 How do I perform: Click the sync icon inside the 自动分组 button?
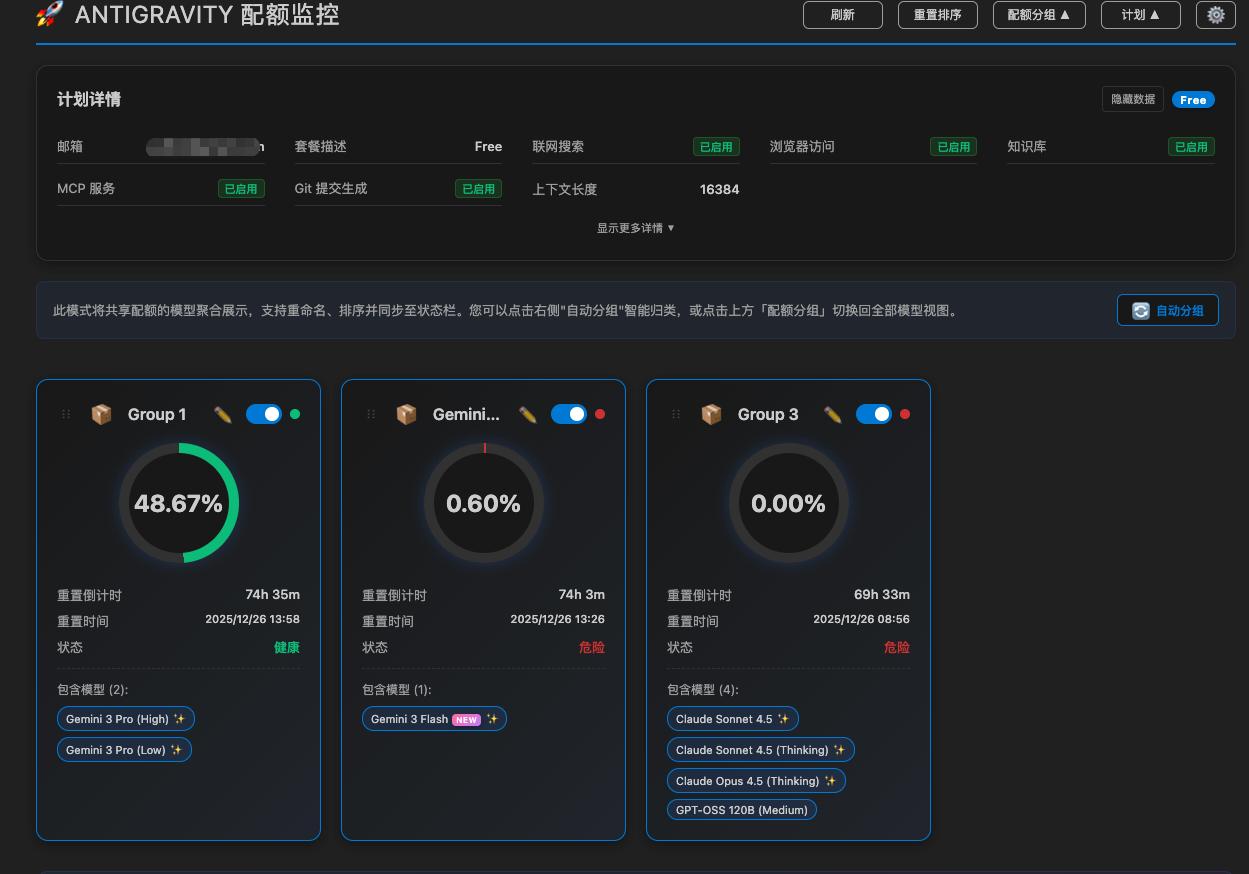1140,310
